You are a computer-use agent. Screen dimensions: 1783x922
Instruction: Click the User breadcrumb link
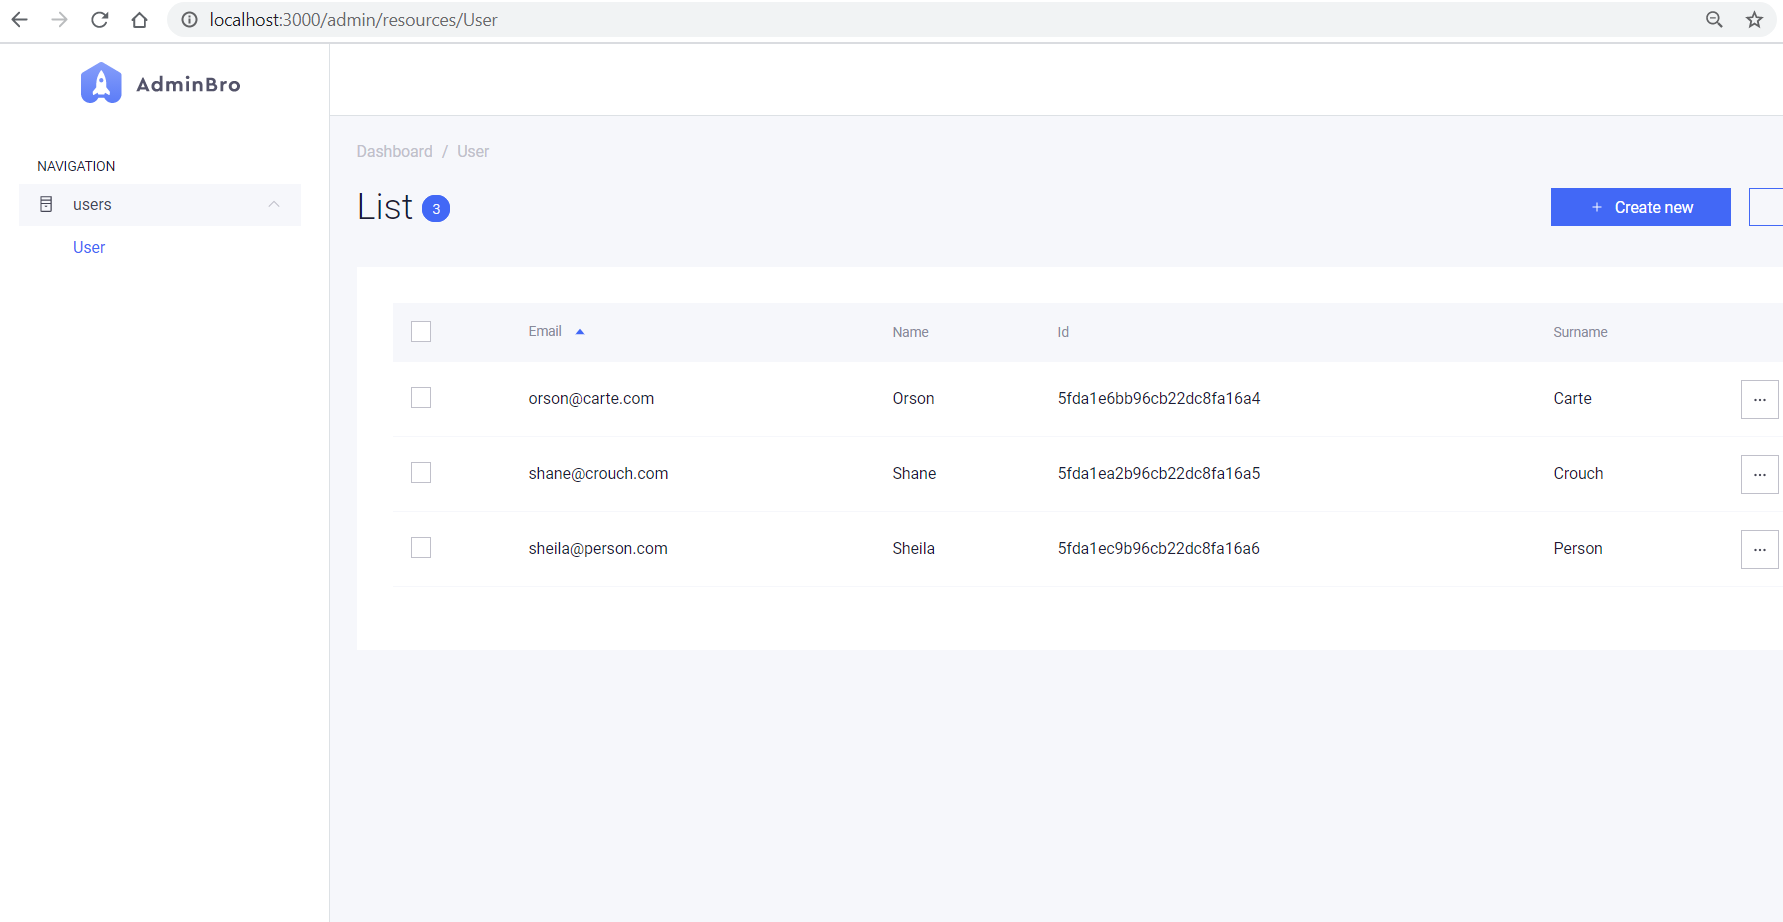[472, 151]
